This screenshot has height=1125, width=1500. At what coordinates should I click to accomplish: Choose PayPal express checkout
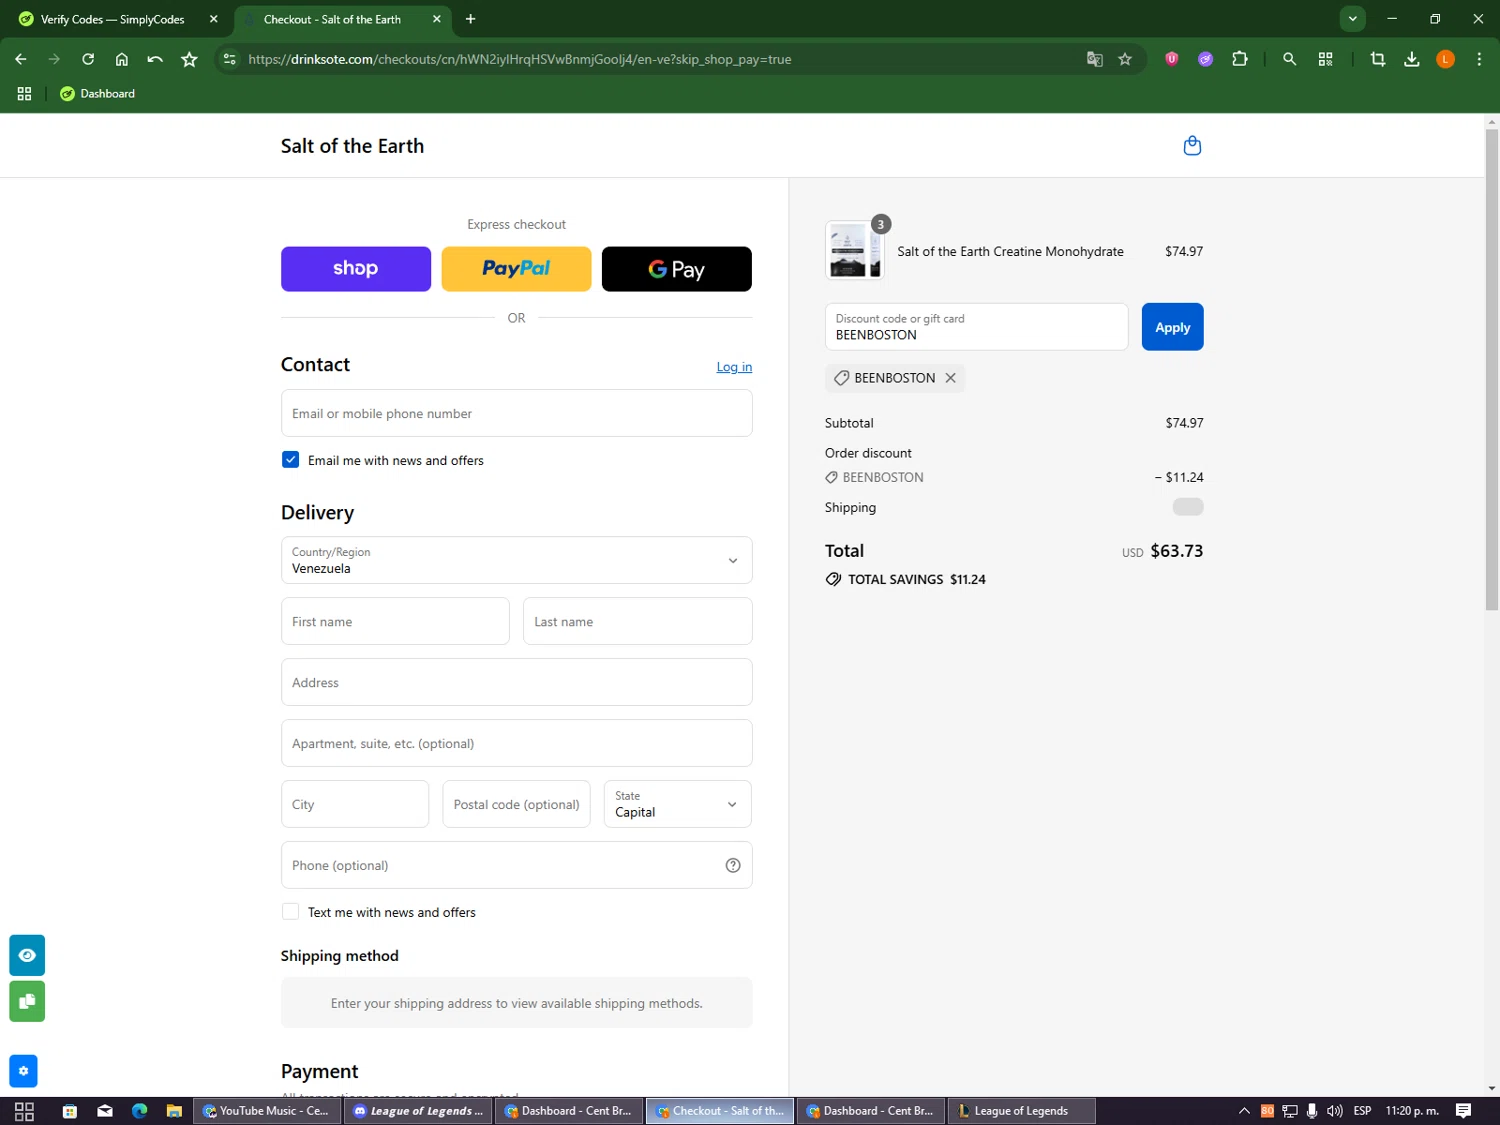click(x=517, y=269)
